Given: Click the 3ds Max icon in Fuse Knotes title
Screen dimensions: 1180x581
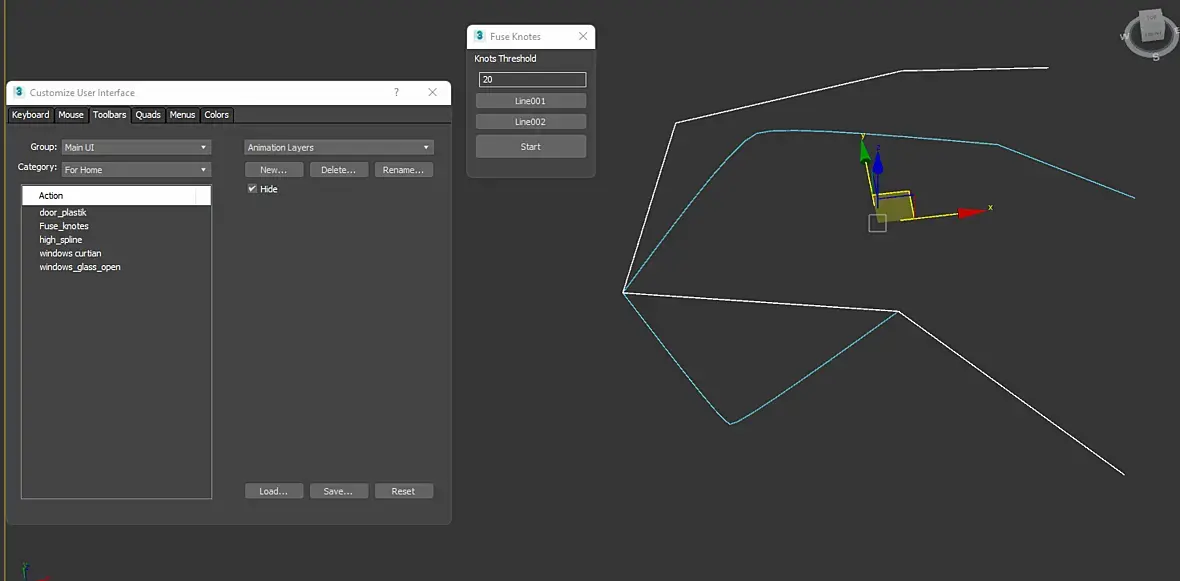Looking at the screenshot, I should (x=479, y=35).
